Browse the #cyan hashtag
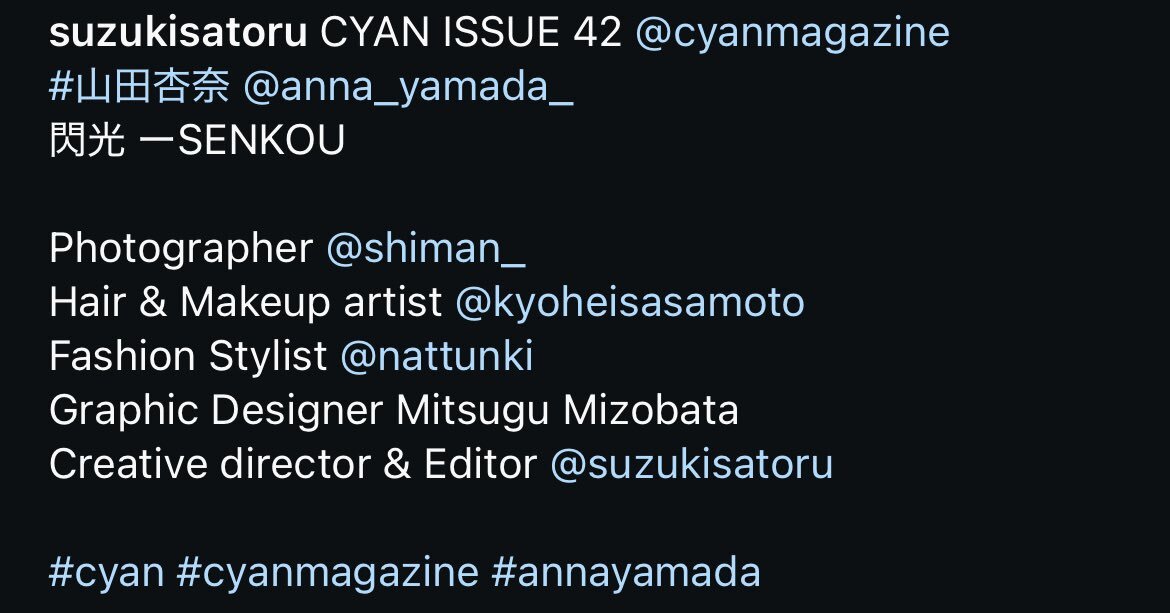1170x613 pixels. pos(107,573)
